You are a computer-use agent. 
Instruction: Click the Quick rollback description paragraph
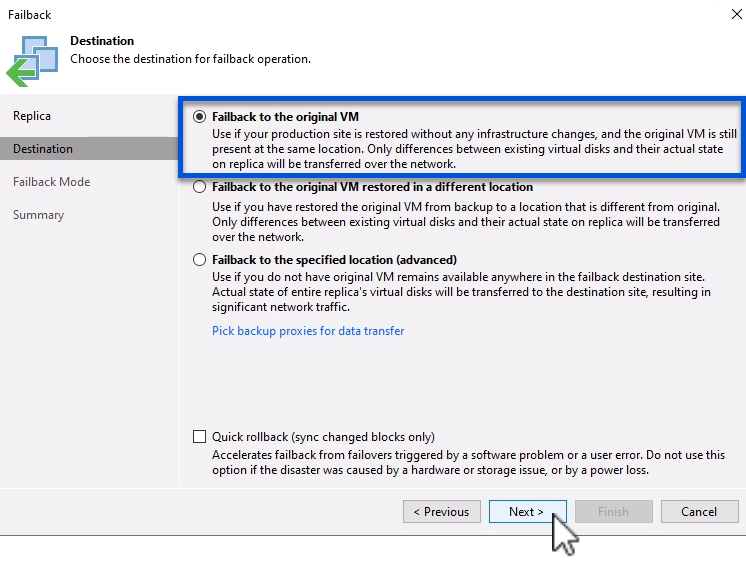(x=468, y=462)
